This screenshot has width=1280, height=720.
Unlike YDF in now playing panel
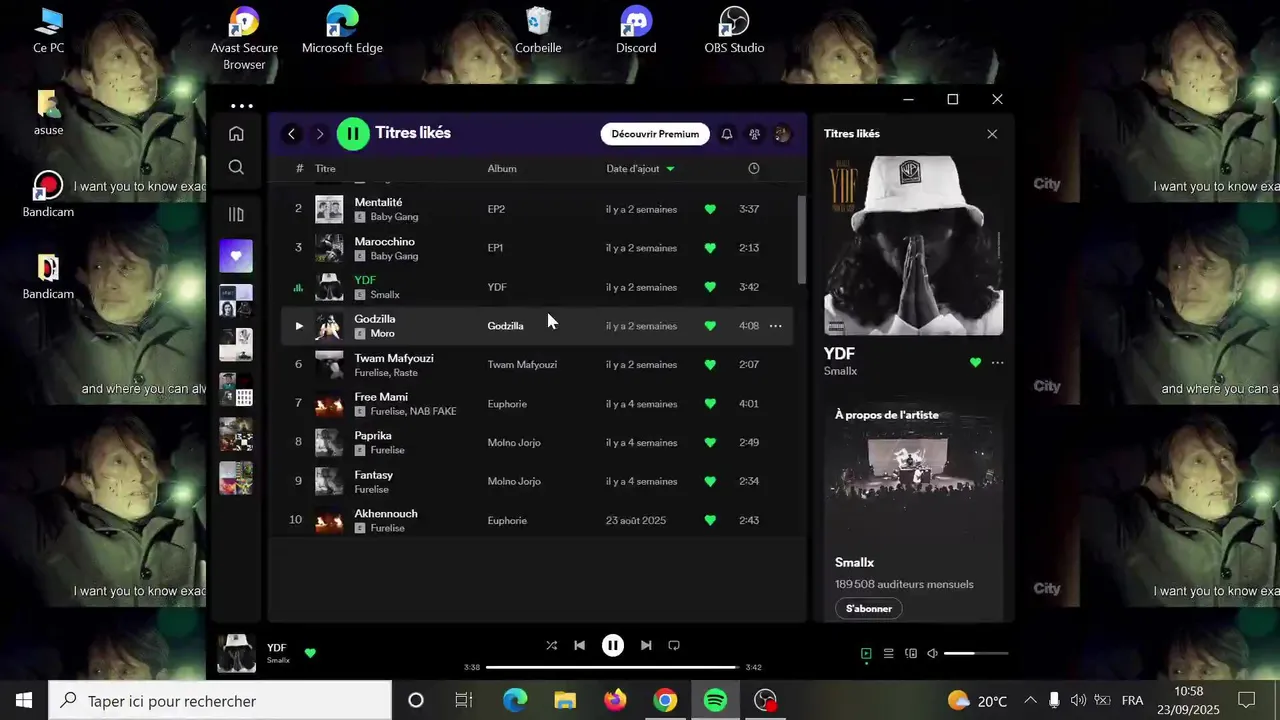975,363
